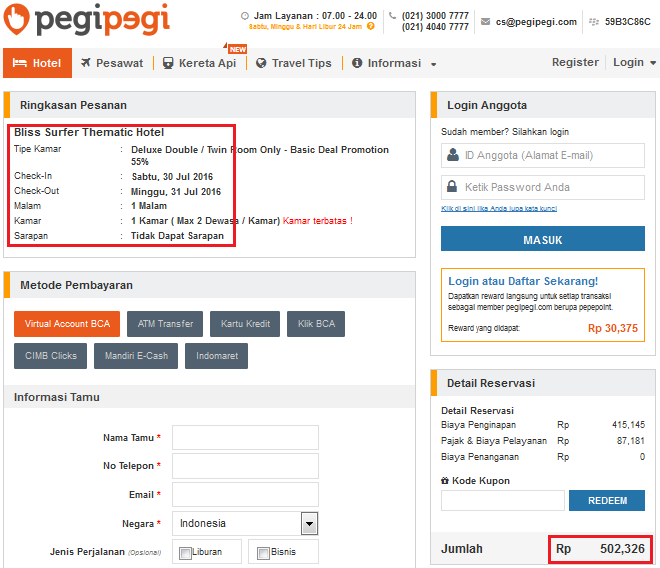Click the 415,145 Biaya Penginapan value

pos(628,425)
